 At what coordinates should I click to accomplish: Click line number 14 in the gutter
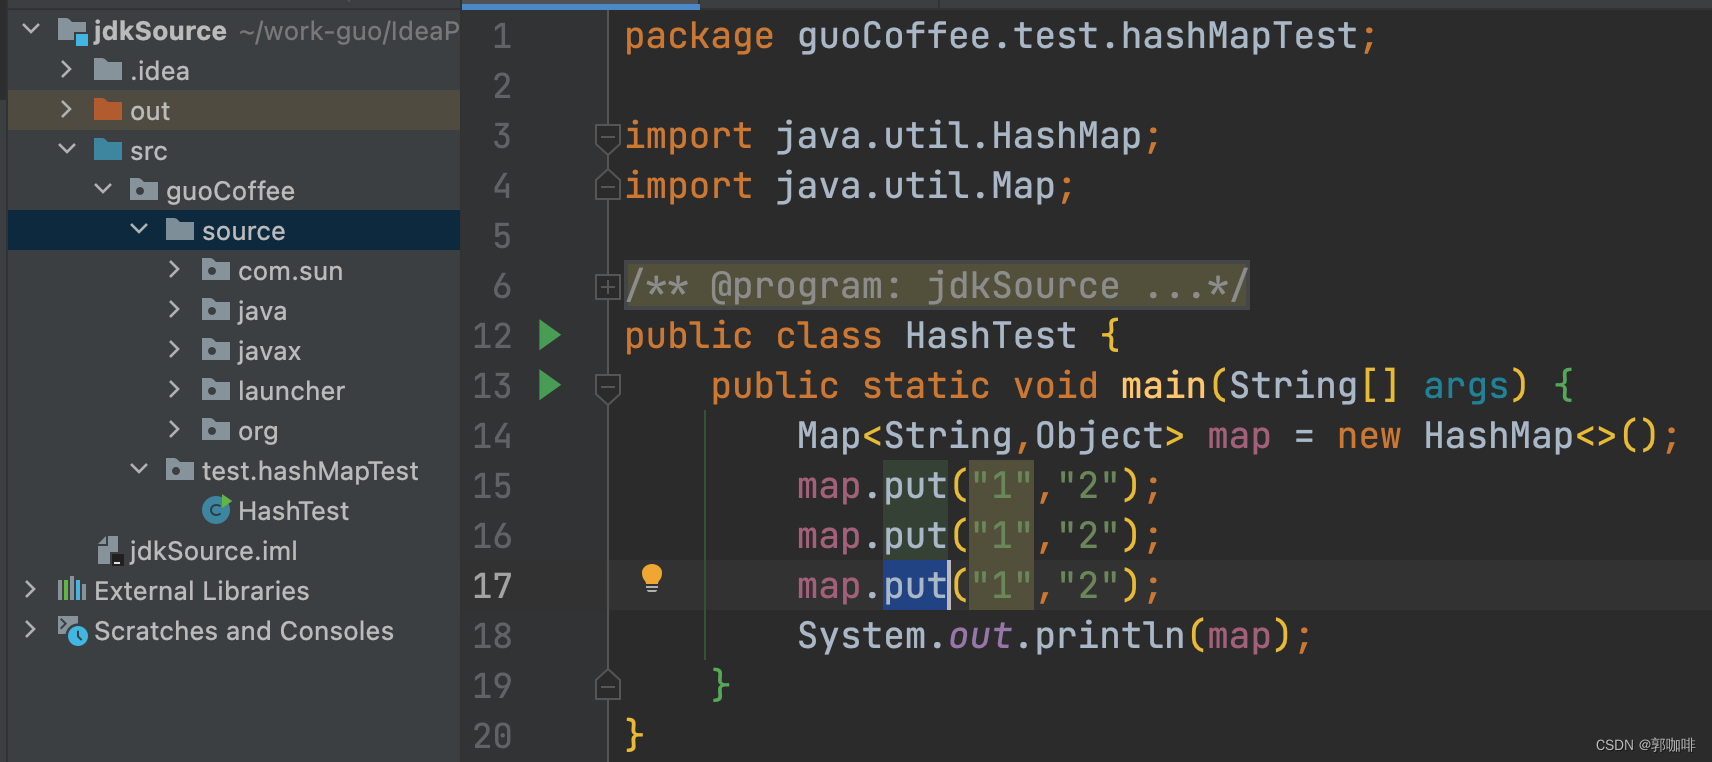click(x=492, y=436)
